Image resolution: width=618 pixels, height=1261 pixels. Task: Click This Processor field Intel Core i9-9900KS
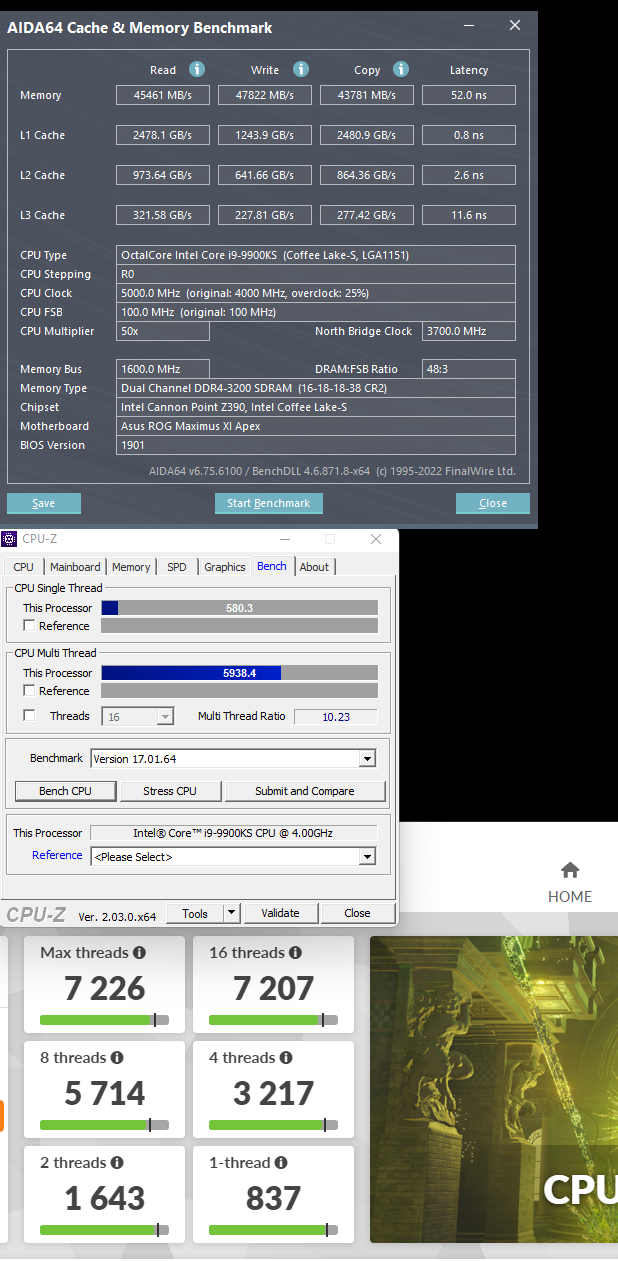[233, 833]
